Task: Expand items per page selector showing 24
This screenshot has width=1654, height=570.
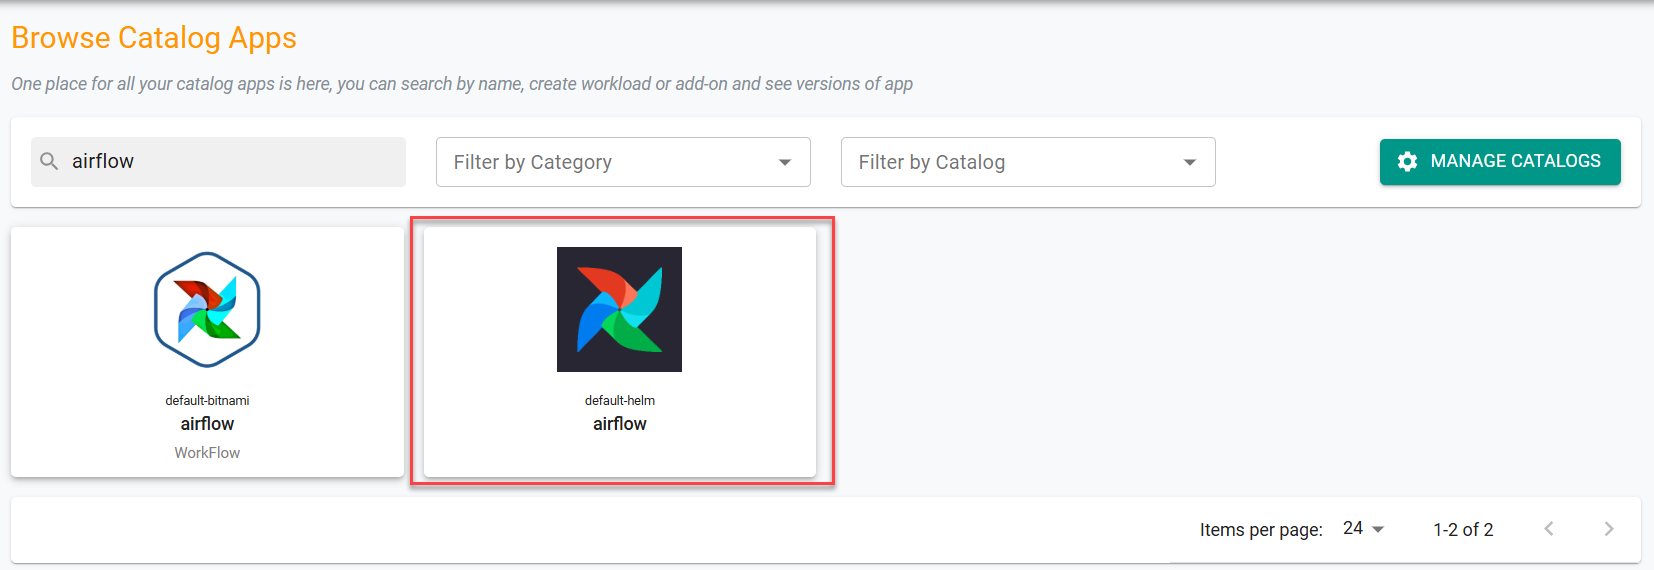Action: (x=1363, y=529)
